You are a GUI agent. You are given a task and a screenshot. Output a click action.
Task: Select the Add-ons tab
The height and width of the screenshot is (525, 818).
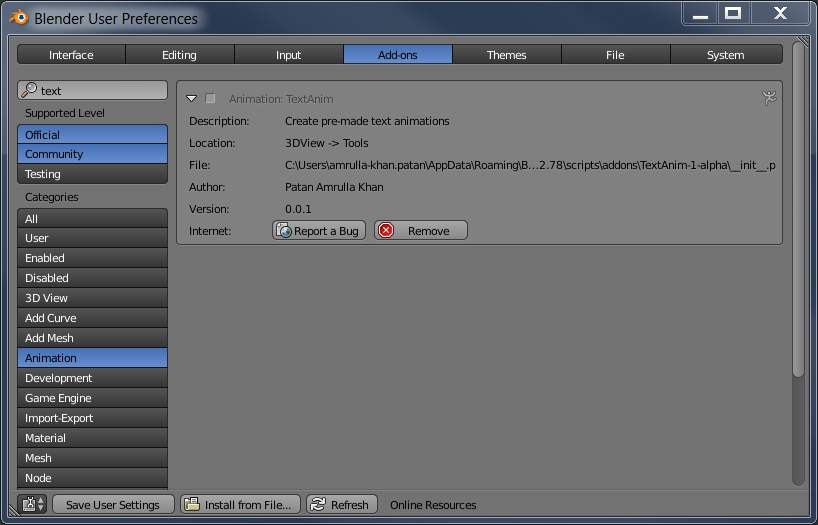(398, 54)
